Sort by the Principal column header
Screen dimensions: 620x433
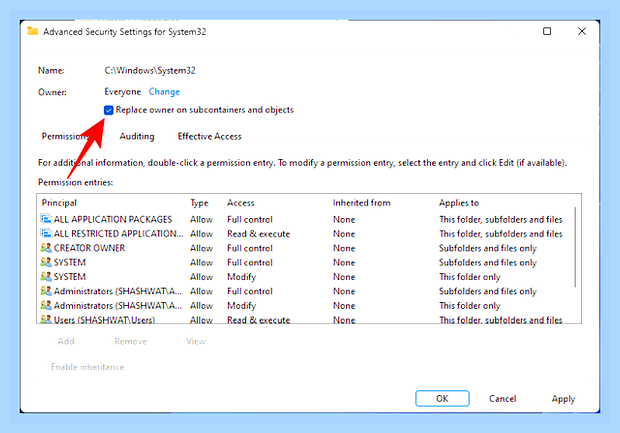pyautogui.click(x=59, y=203)
